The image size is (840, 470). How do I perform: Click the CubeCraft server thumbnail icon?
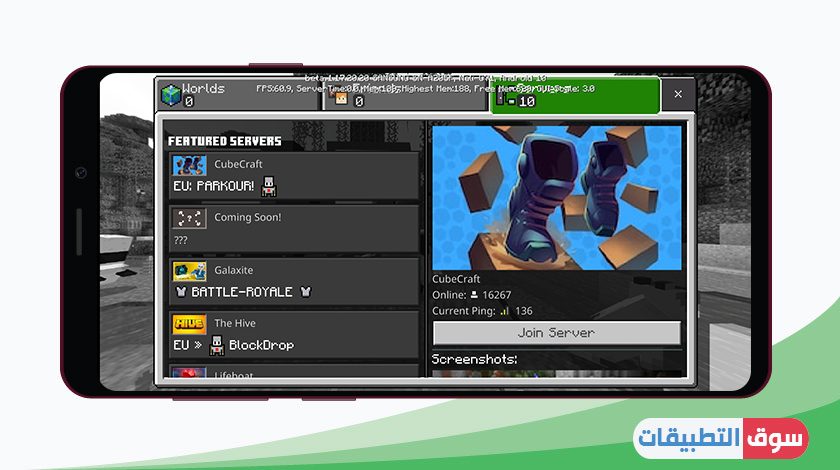point(189,166)
